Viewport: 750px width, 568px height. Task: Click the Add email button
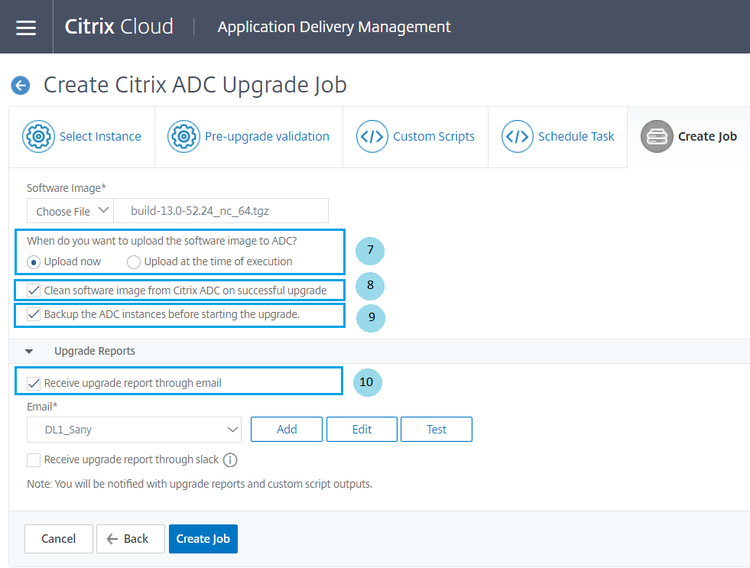[287, 429]
